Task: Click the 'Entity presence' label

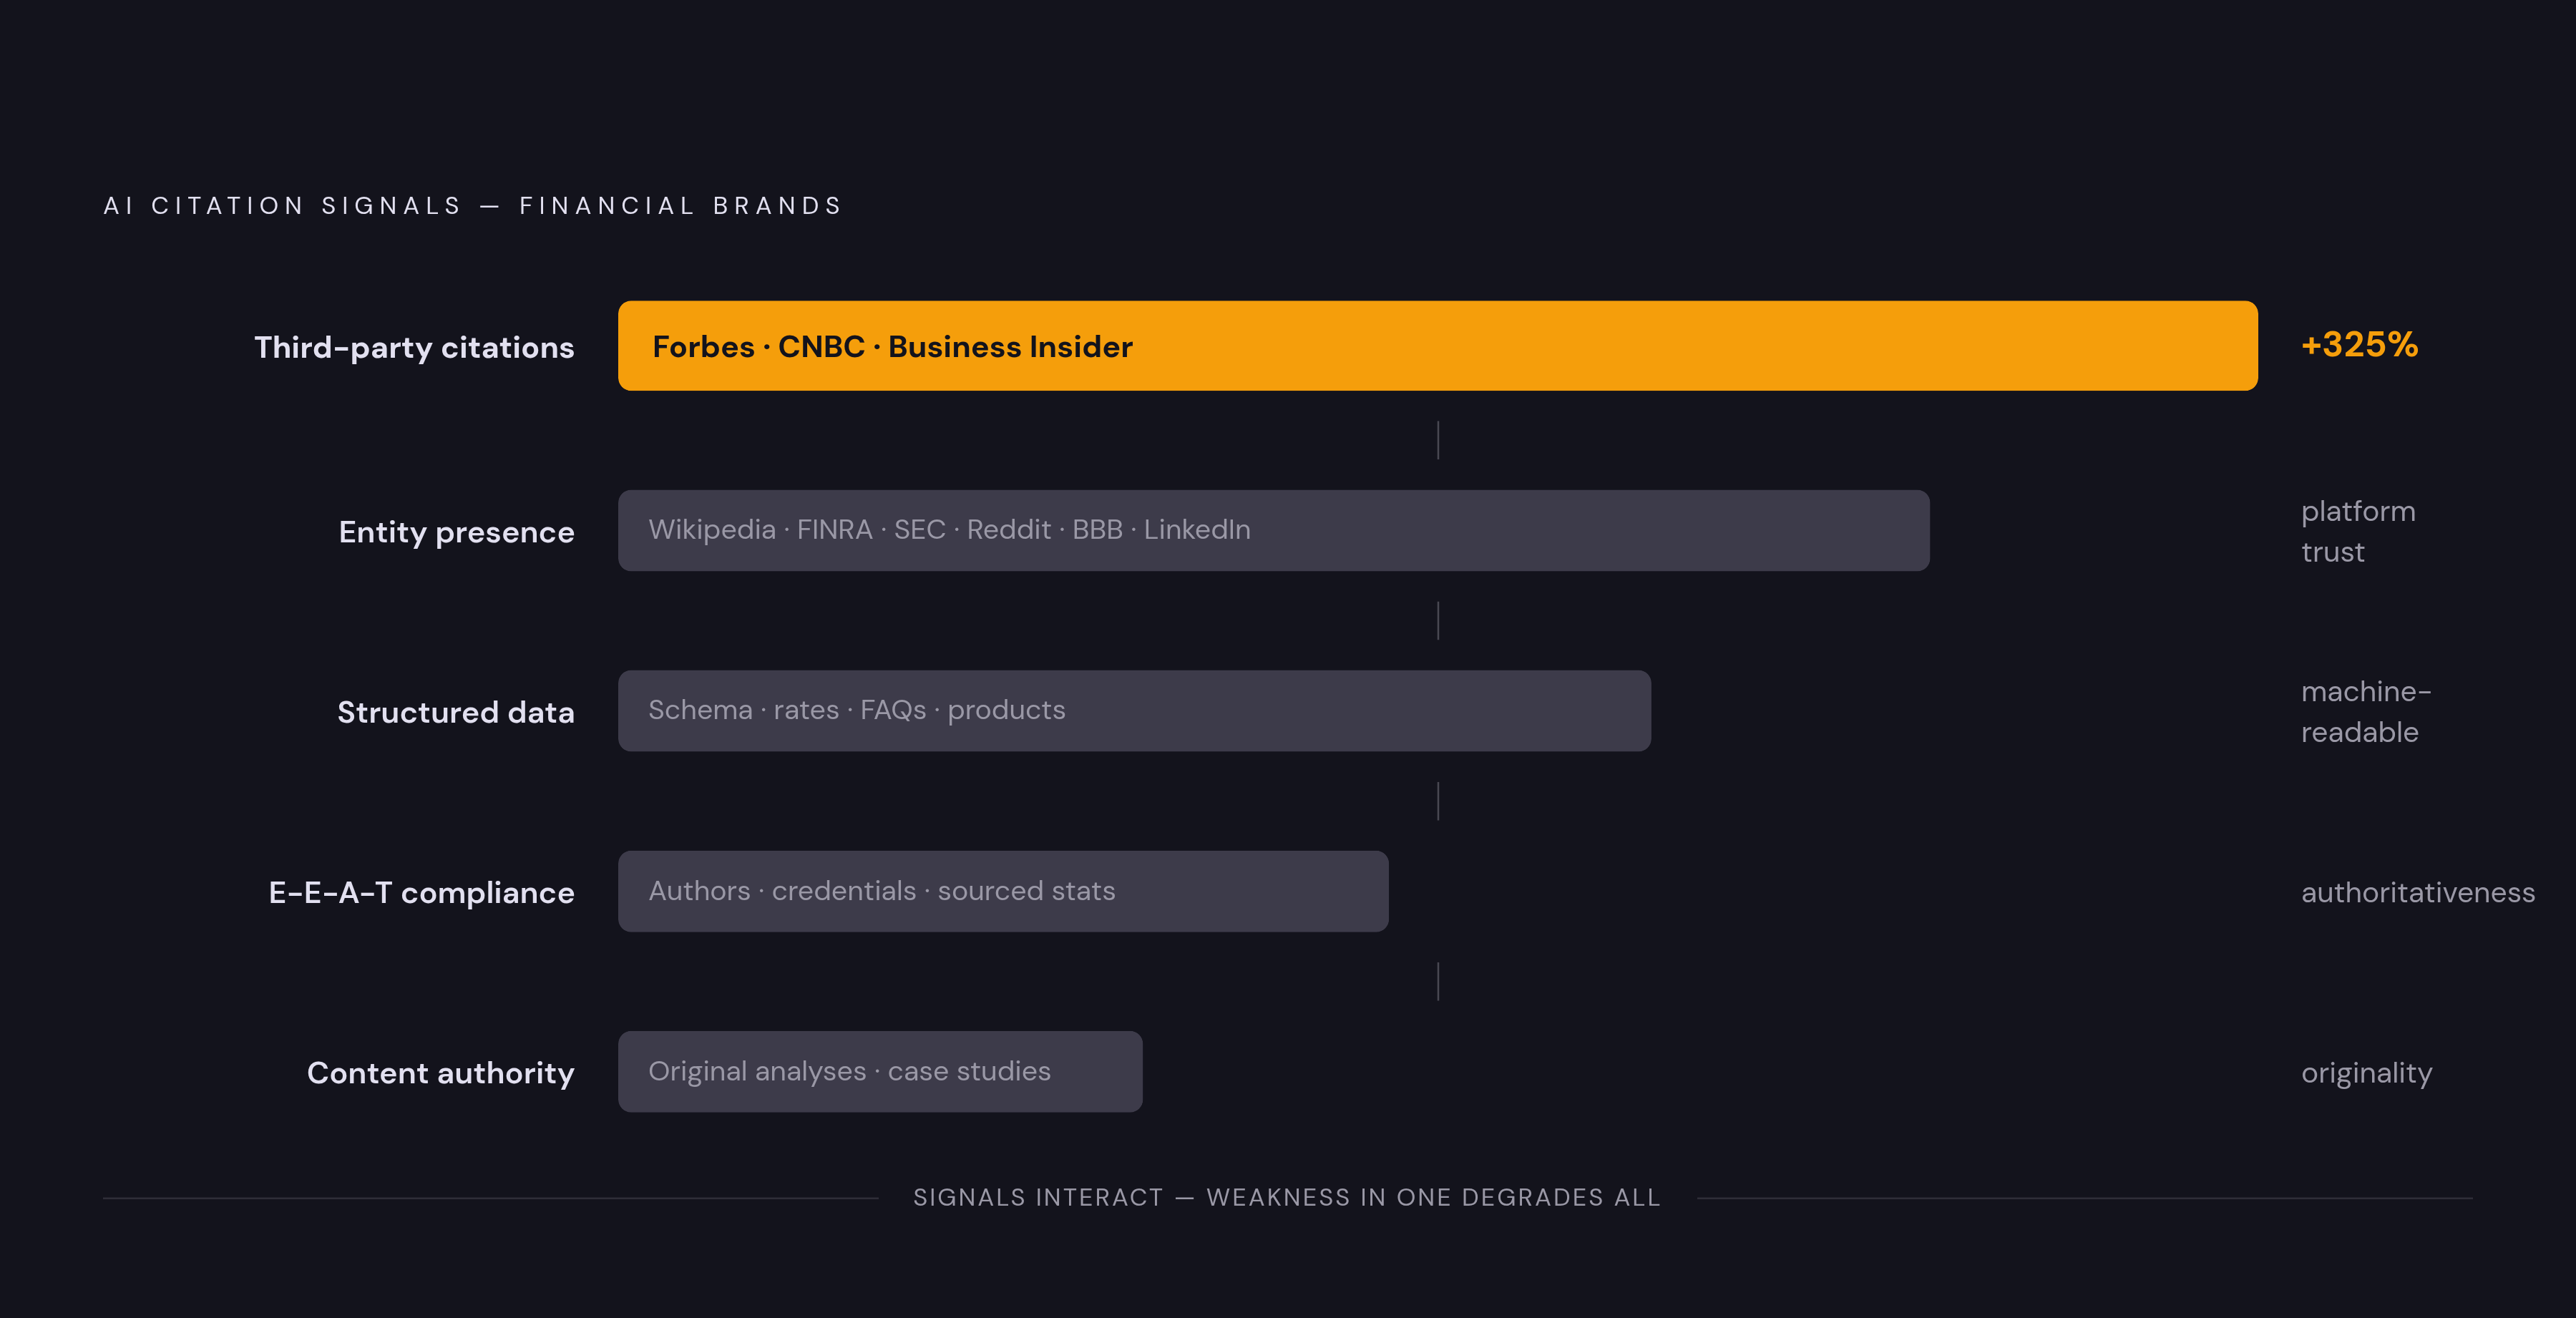Action: click(456, 532)
